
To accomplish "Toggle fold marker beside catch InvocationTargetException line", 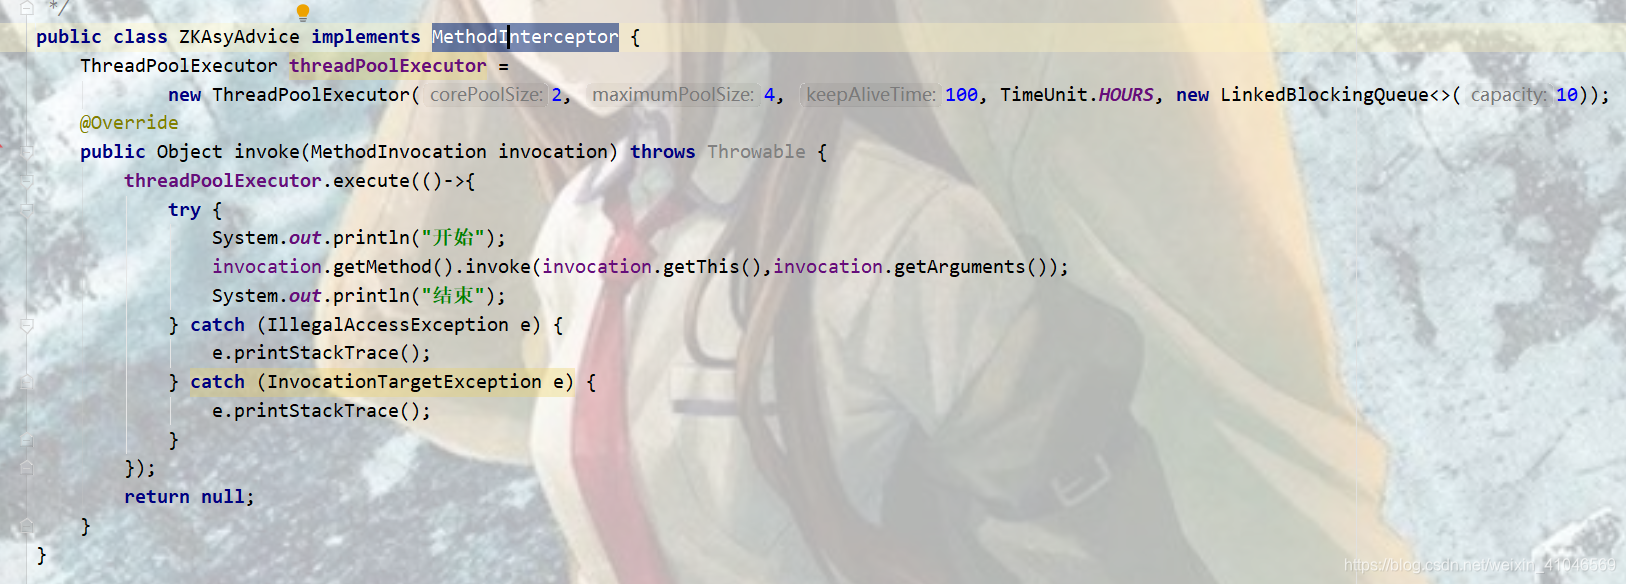I will pyautogui.click(x=27, y=382).
